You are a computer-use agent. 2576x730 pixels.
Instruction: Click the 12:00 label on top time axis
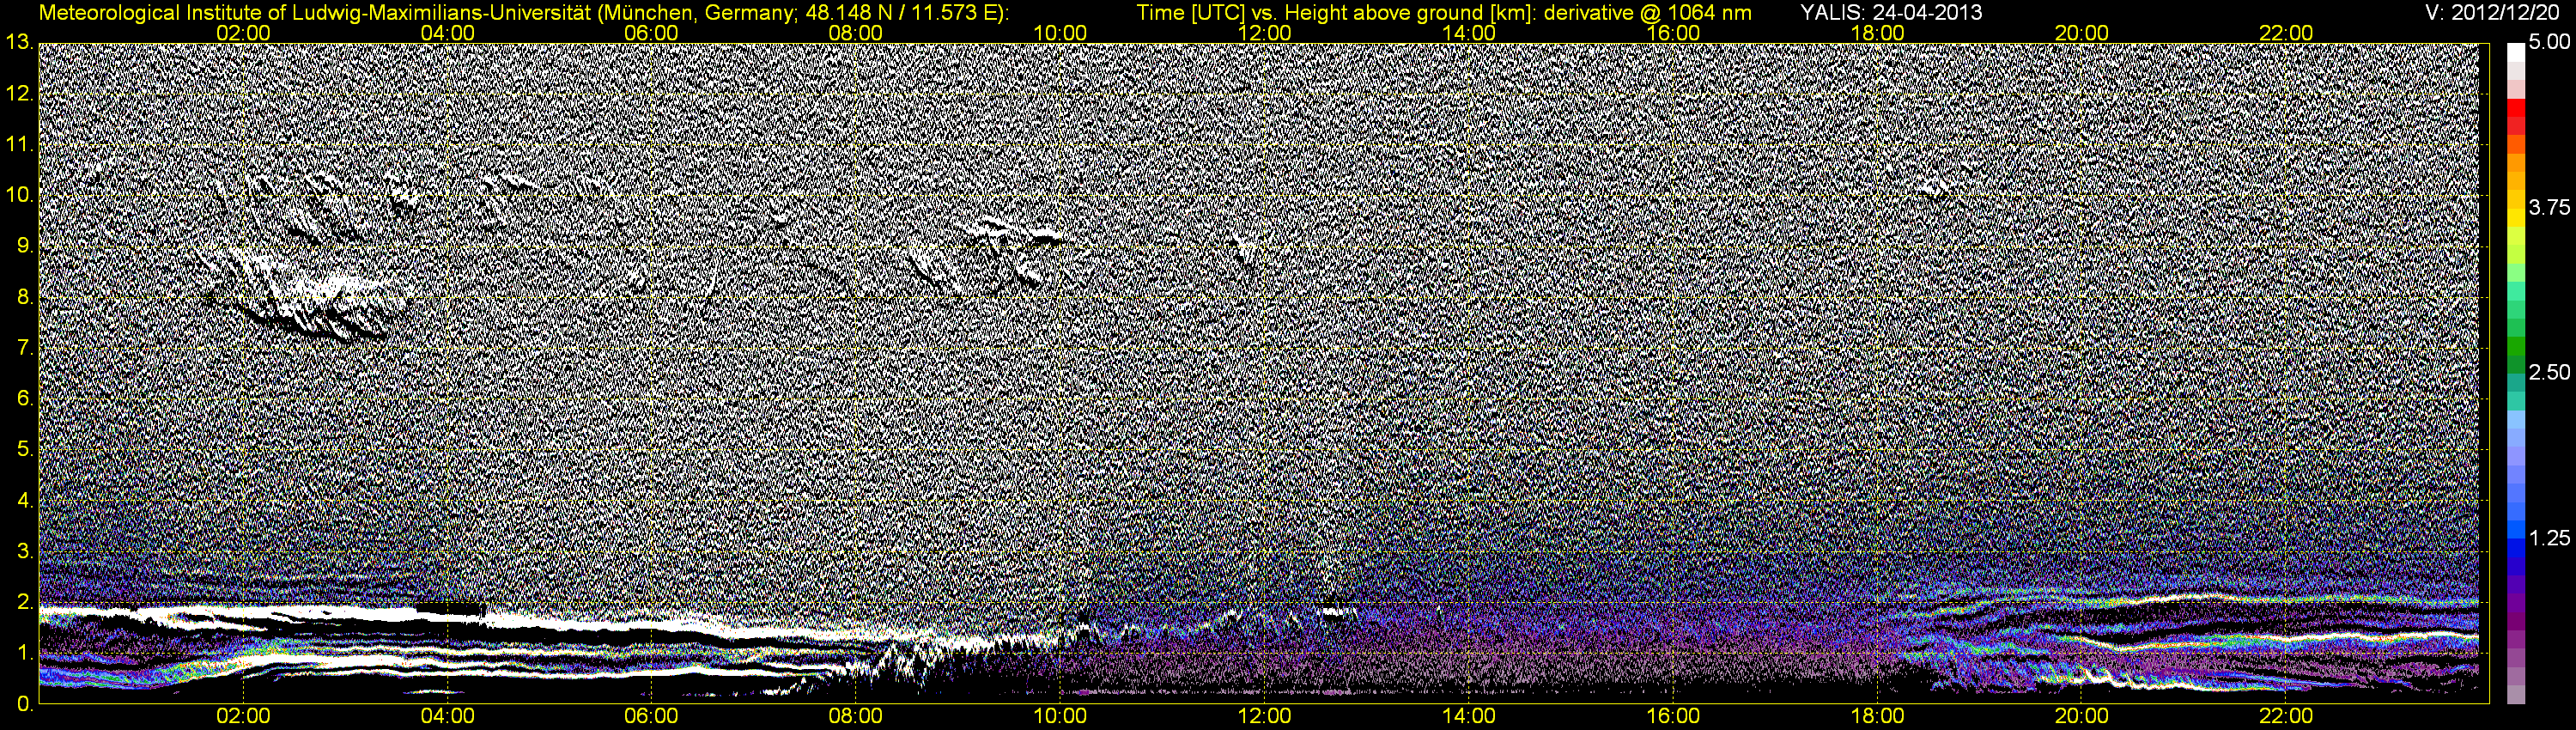1264,33
